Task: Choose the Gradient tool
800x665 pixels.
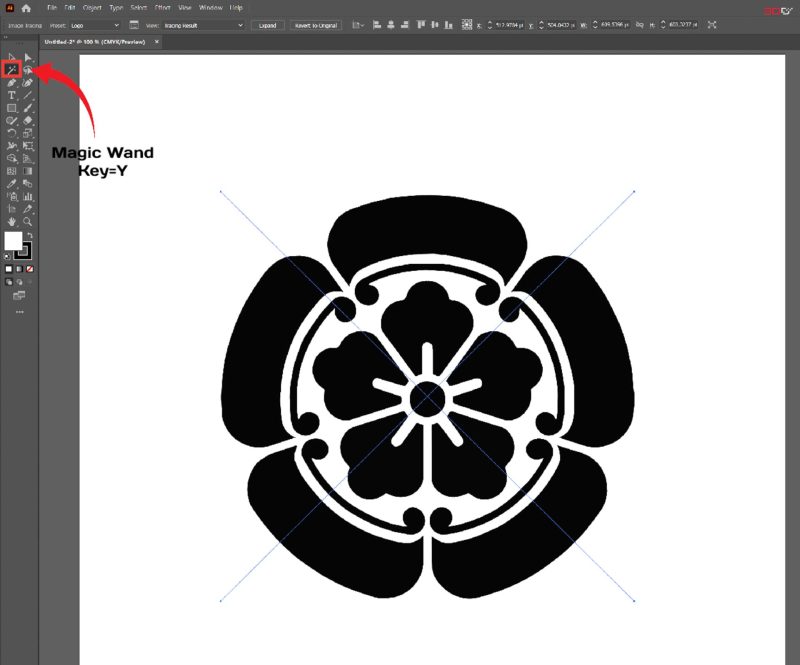Action: (28, 171)
